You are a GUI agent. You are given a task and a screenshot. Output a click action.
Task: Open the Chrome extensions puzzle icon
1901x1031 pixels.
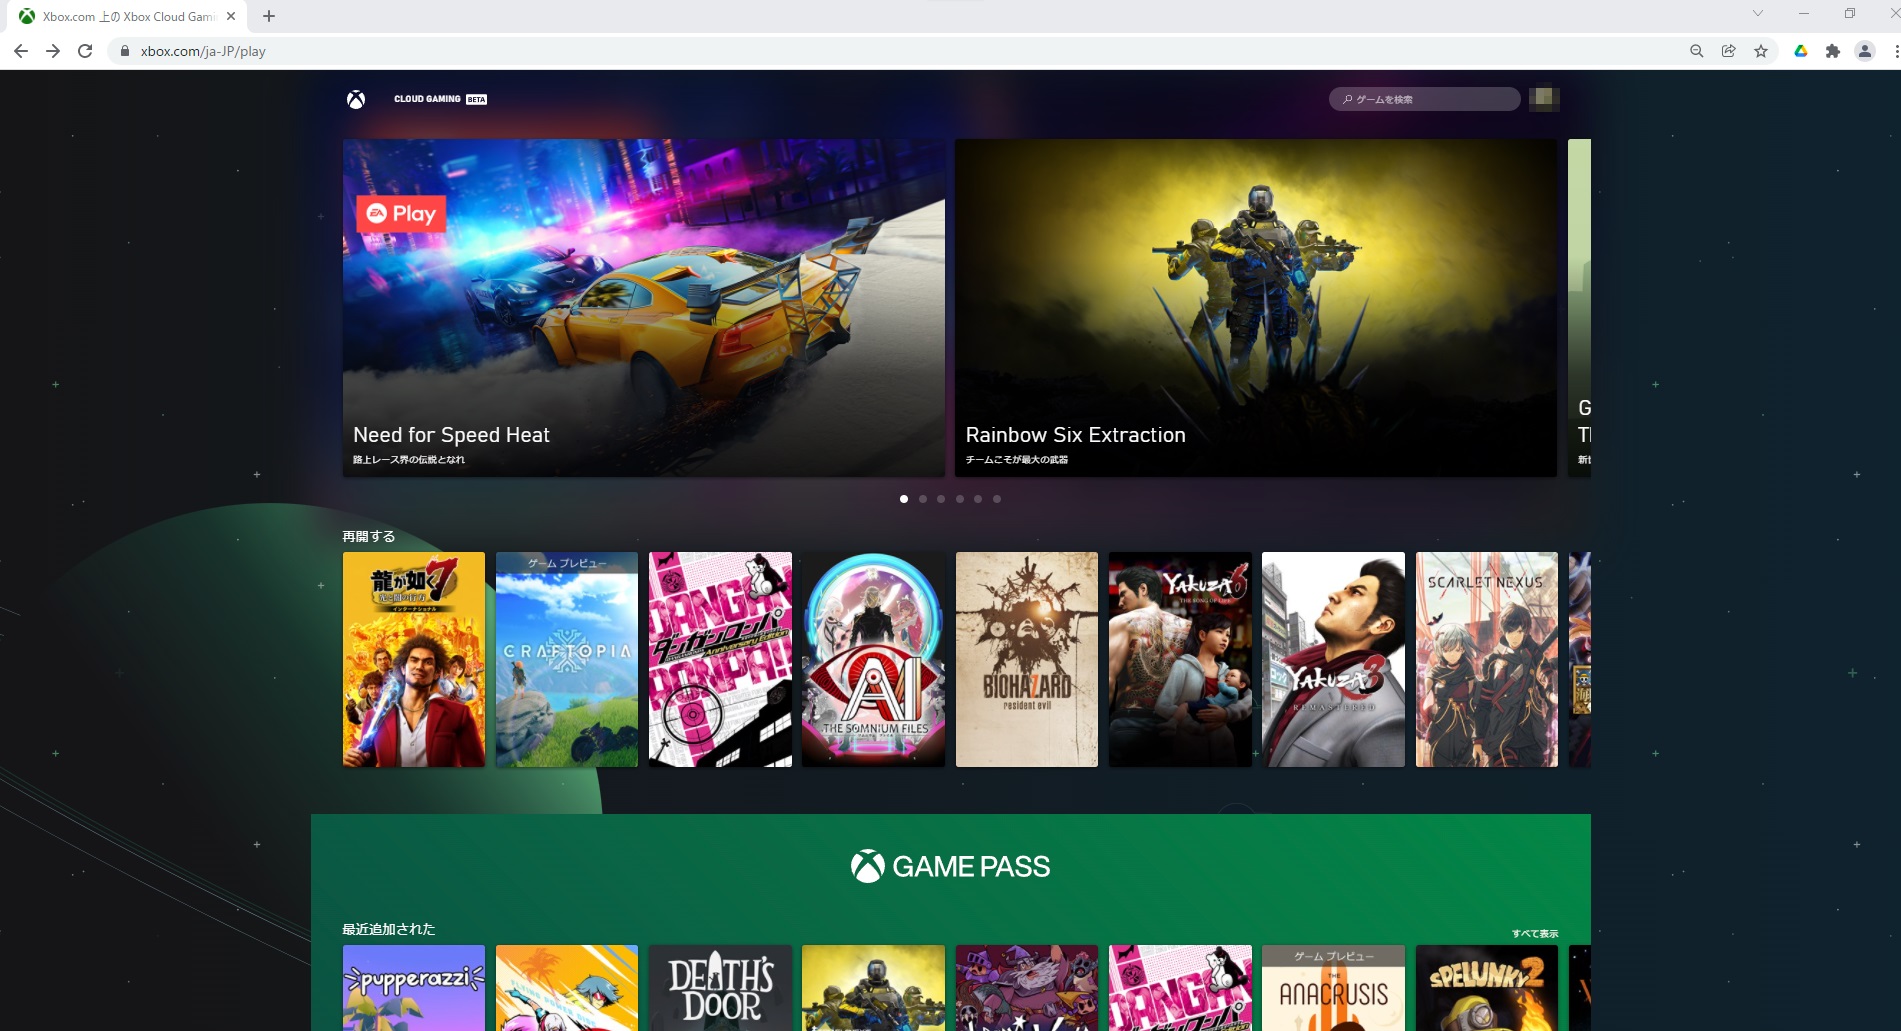1832,51
